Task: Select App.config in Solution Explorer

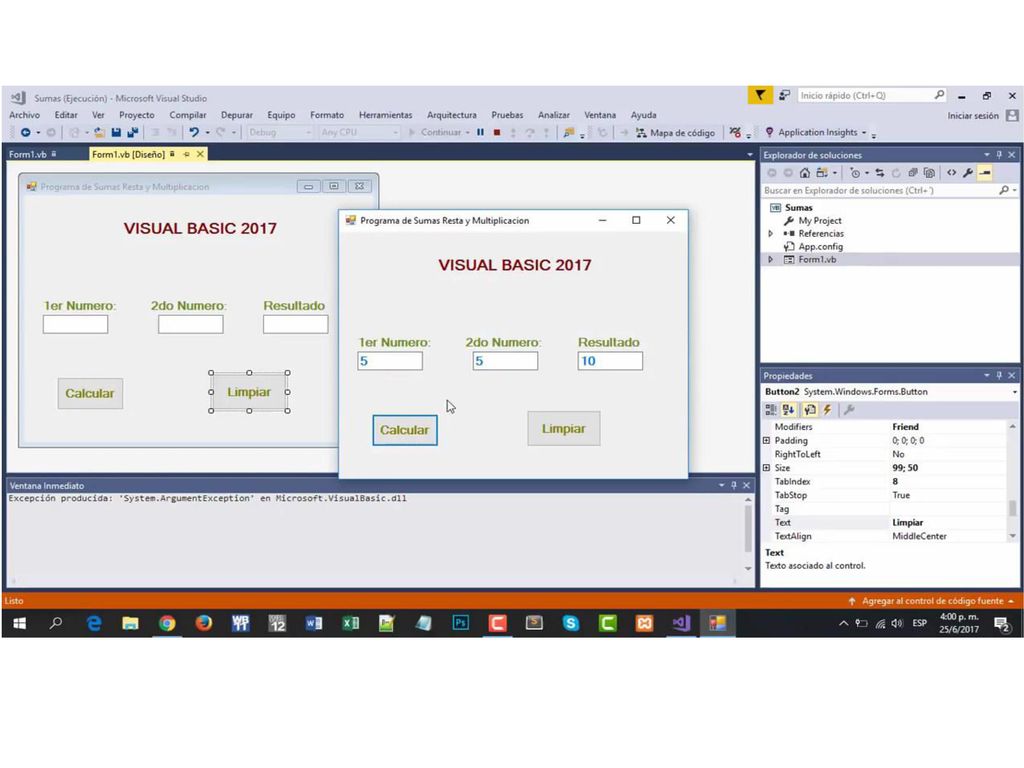Action: [820, 246]
